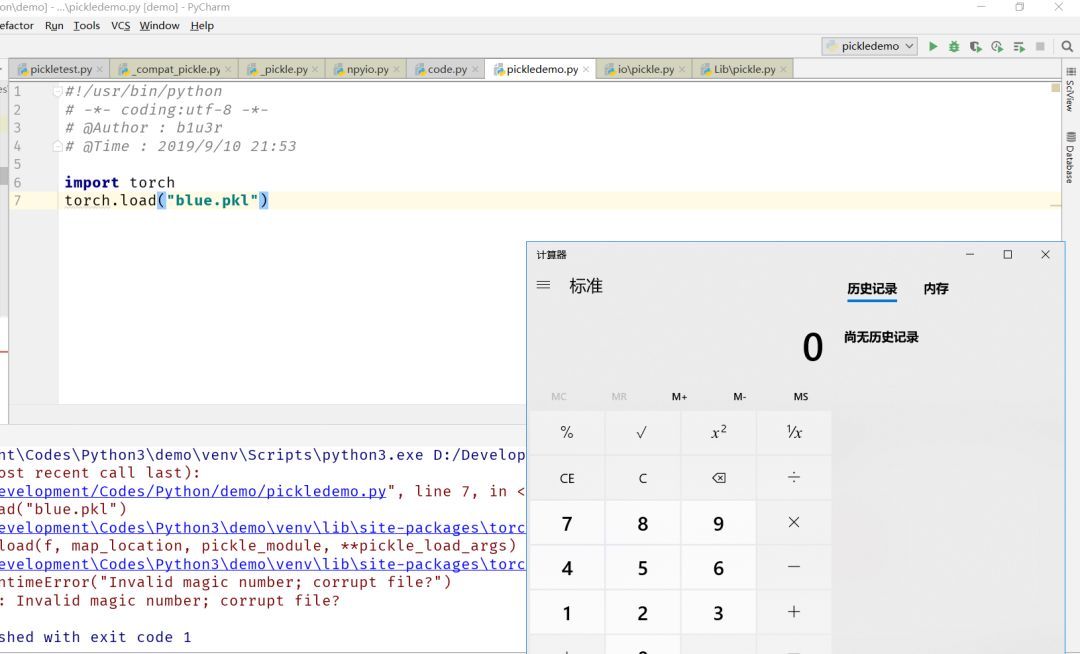Open the calculator hamburger navigation menu

[x=543, y=285]
